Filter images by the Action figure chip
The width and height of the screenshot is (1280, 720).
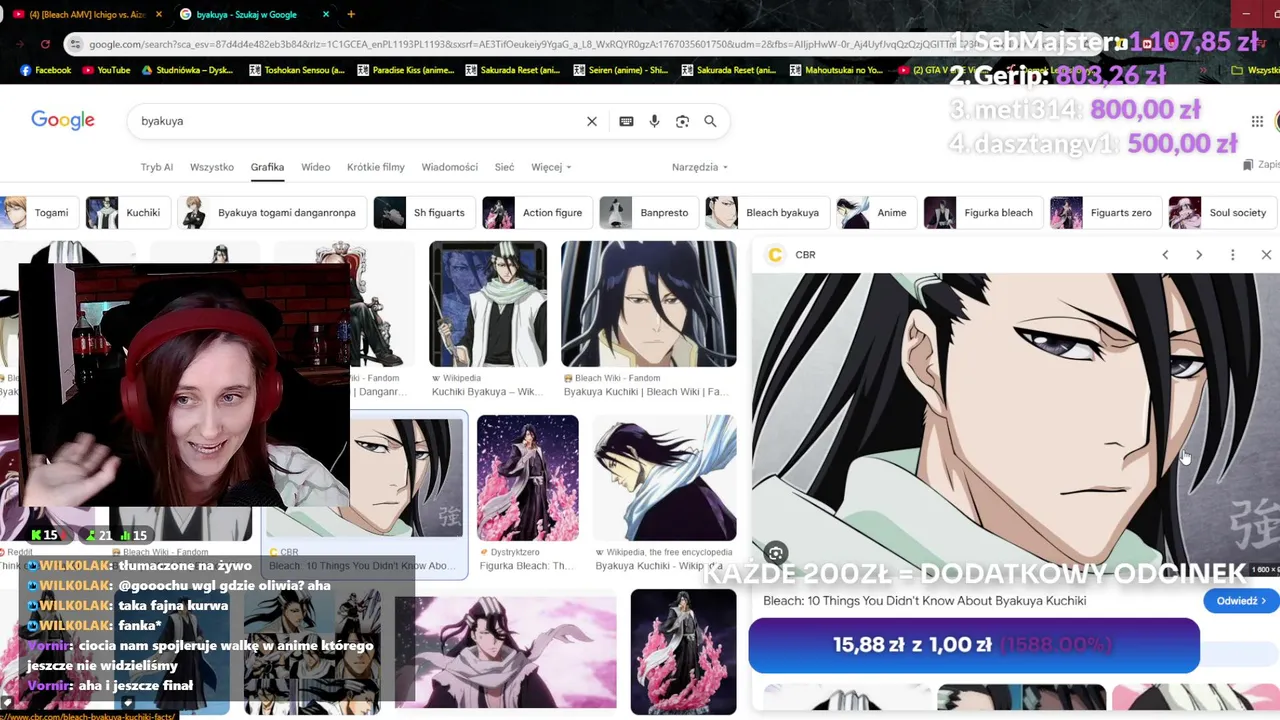tap(537, 213)
